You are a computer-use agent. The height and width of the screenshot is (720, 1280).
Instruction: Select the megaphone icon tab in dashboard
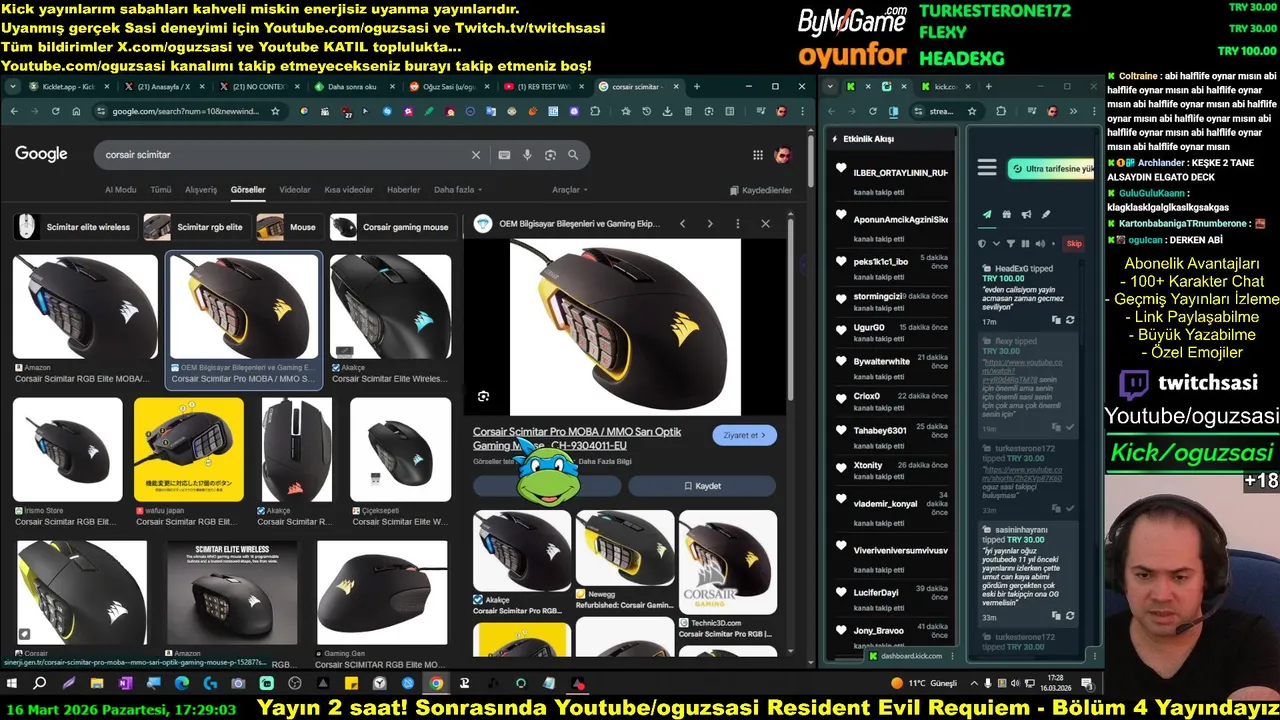pyautogui.click(x=1026, y=214)
